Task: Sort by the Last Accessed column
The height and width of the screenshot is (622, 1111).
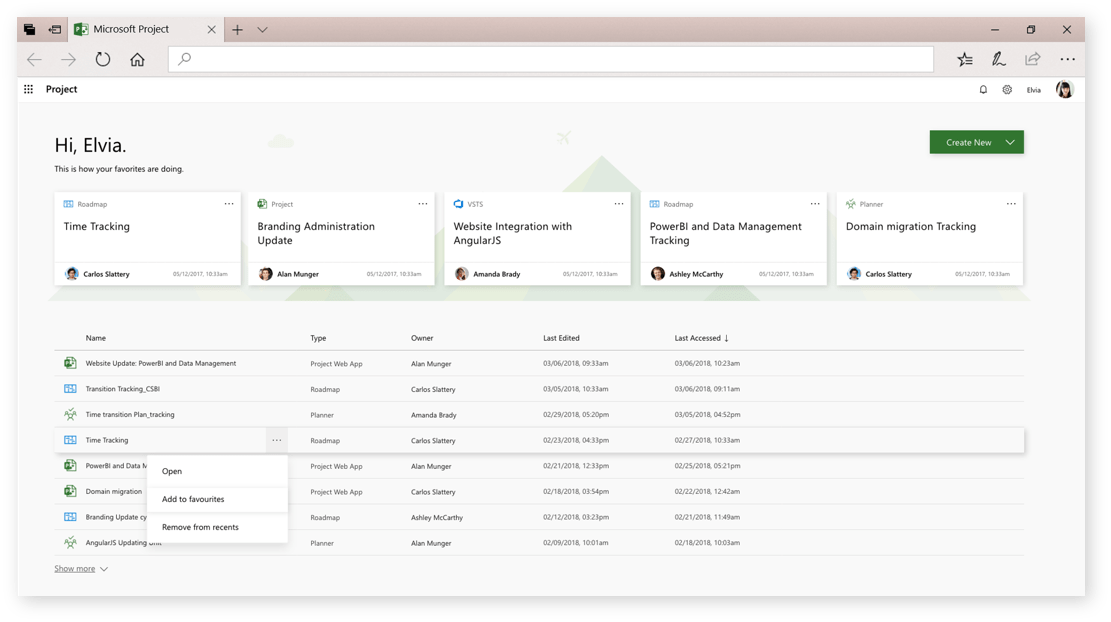Action: (x=702, y=338)
